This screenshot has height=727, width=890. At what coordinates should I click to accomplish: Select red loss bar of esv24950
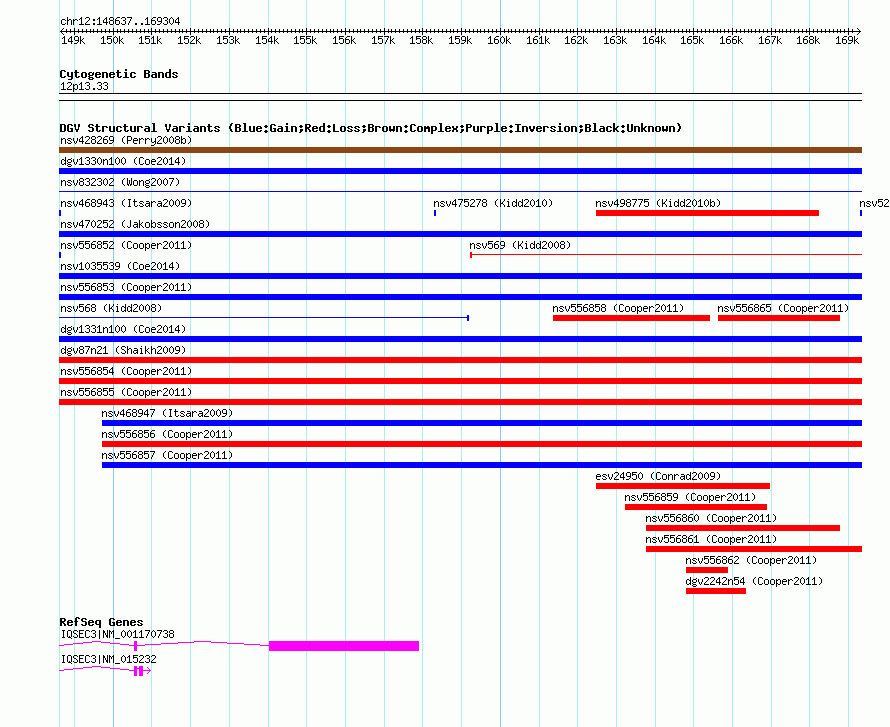pyautogui.click(x=683, y=486)
